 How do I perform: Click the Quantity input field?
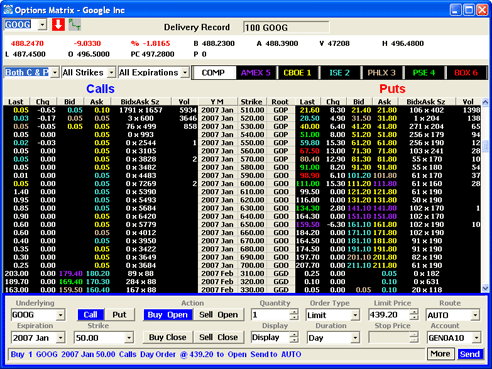click(x=270, y=315)
